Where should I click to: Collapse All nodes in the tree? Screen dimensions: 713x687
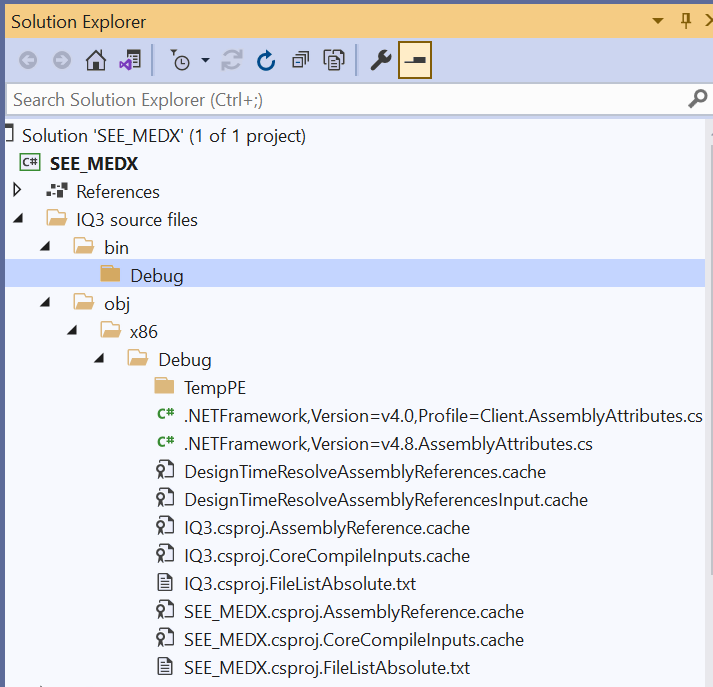click(x=300, y=60)
